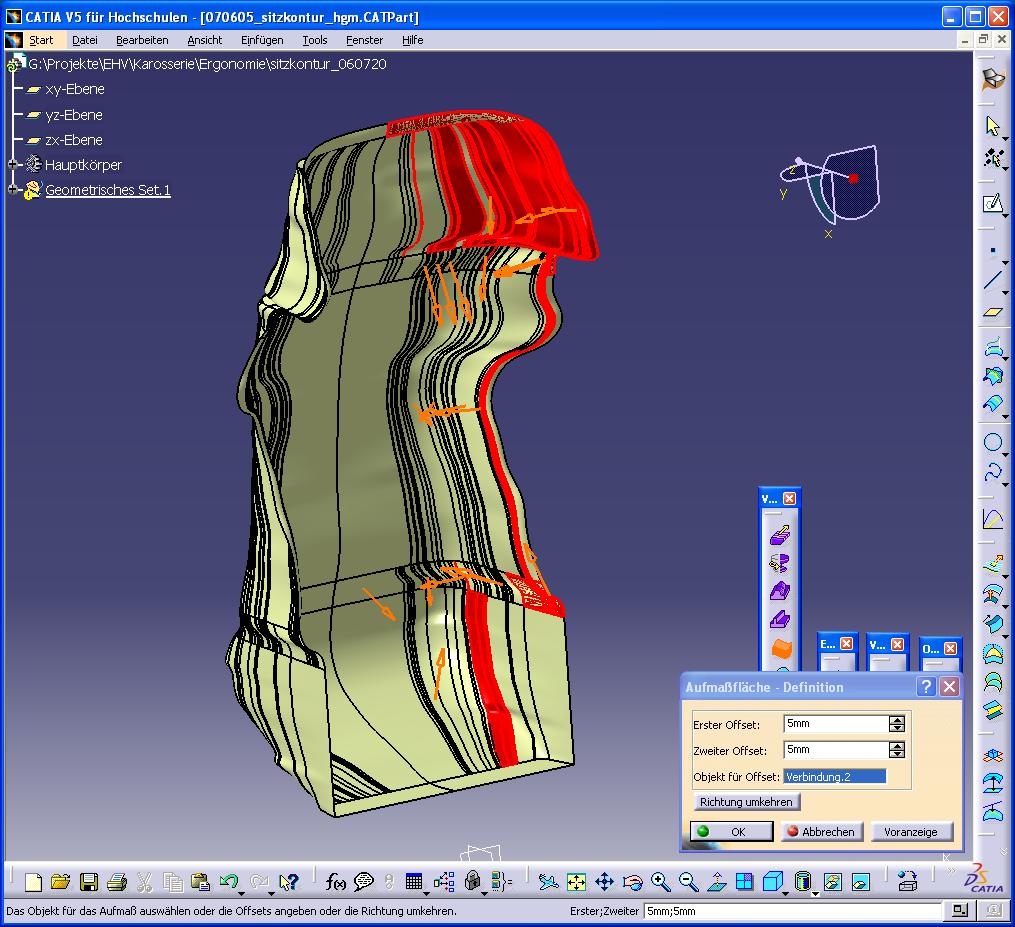Open a file with the folder icon
This screenshot has height=927, width=1015.
[x=60, y=882]
